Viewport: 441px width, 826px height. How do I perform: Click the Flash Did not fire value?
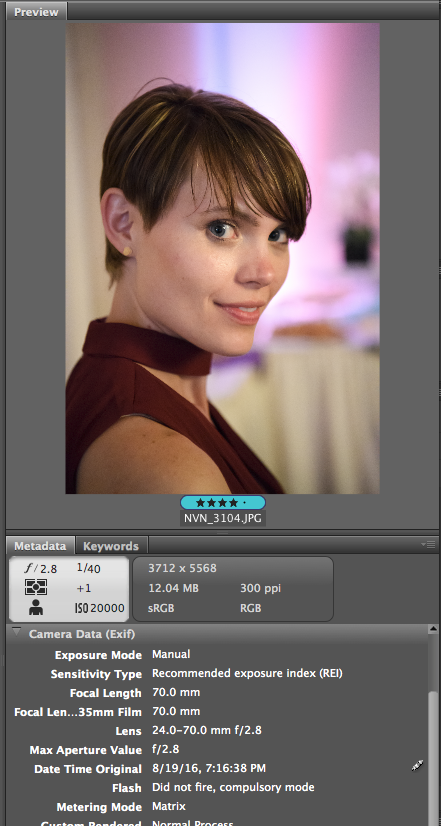[x=233, y=787]
